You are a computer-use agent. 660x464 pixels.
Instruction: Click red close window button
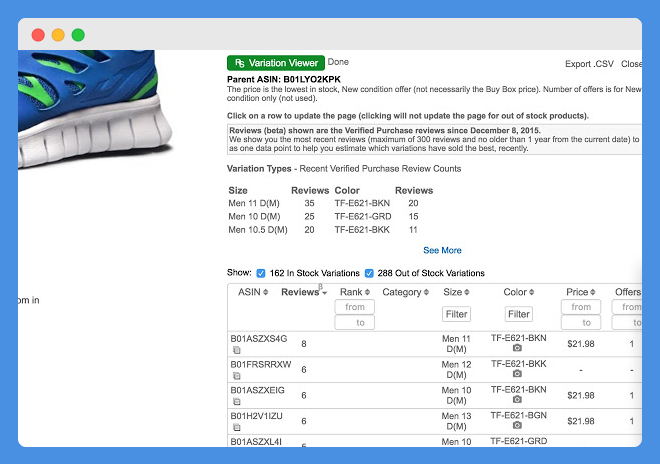38,35
